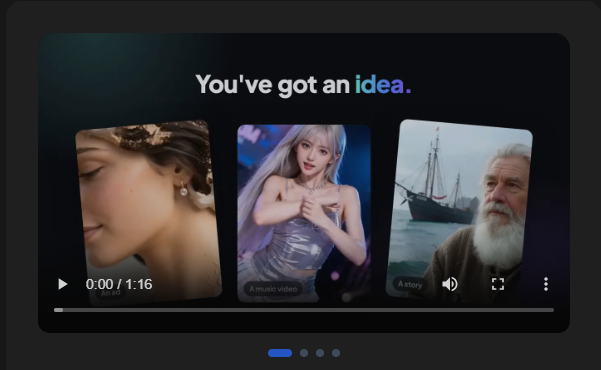Open the three-dot more options menu
The height and width of the screenshot is (370, 601).
click(546, 284)
